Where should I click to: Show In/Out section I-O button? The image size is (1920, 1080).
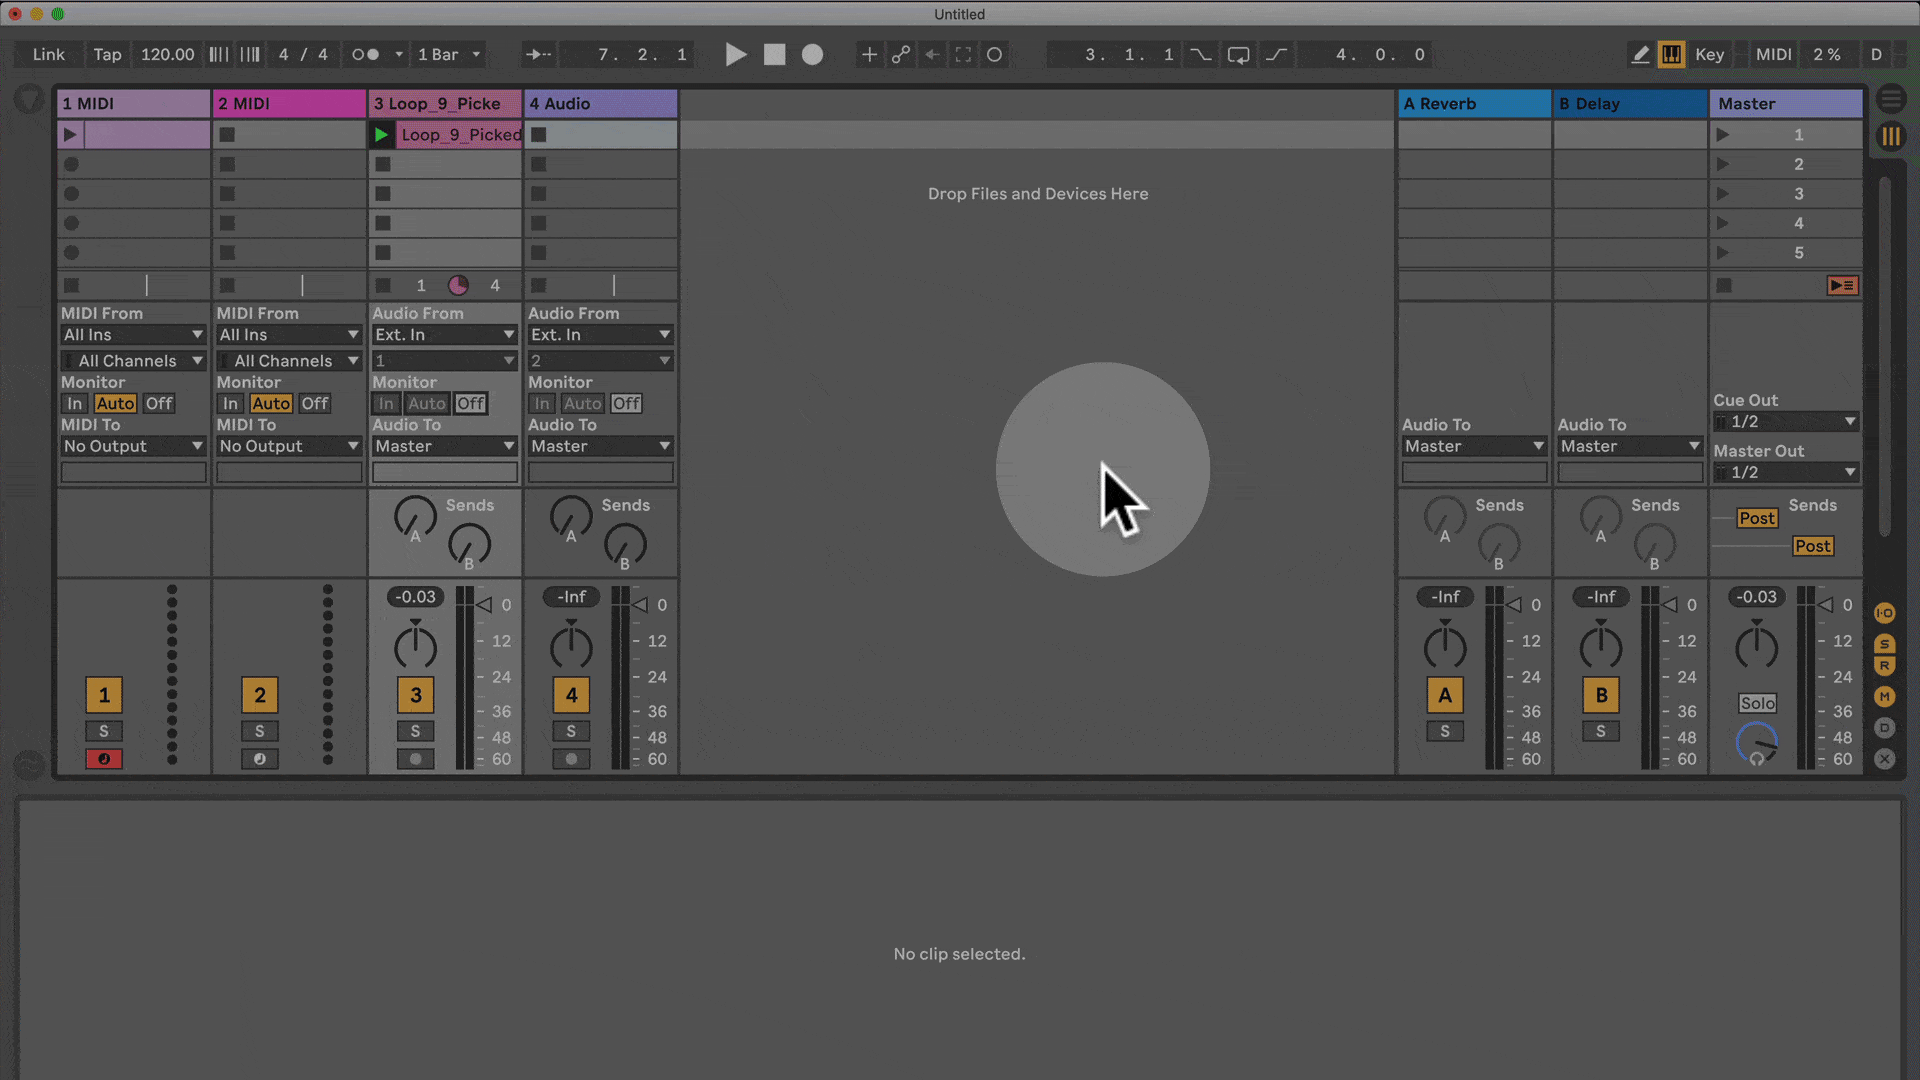(x=1884, y=613)
